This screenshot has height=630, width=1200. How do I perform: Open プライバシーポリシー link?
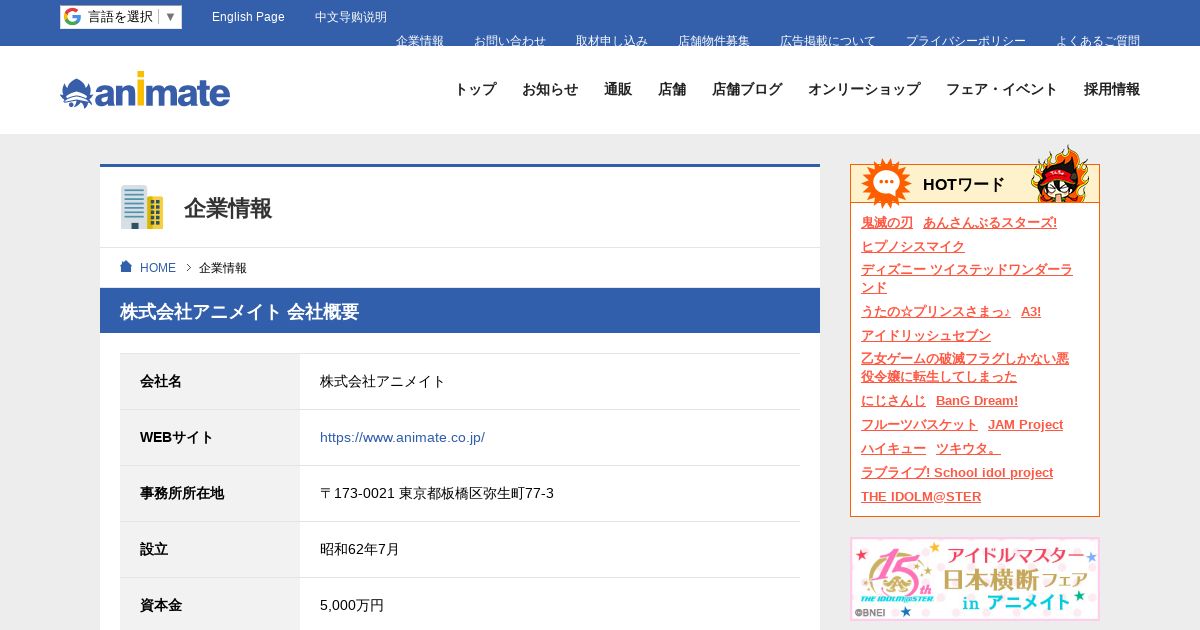[x=966, y=41]
